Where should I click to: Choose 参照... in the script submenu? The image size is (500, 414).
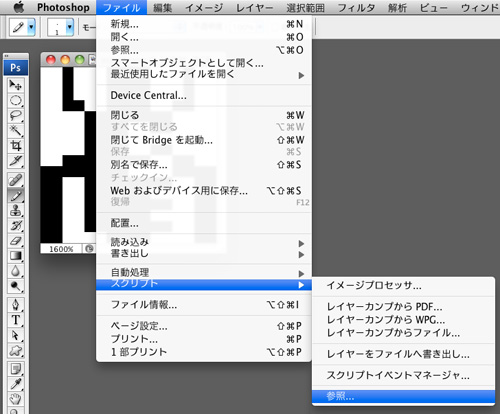pyautogui.click(x=403, y=397)
